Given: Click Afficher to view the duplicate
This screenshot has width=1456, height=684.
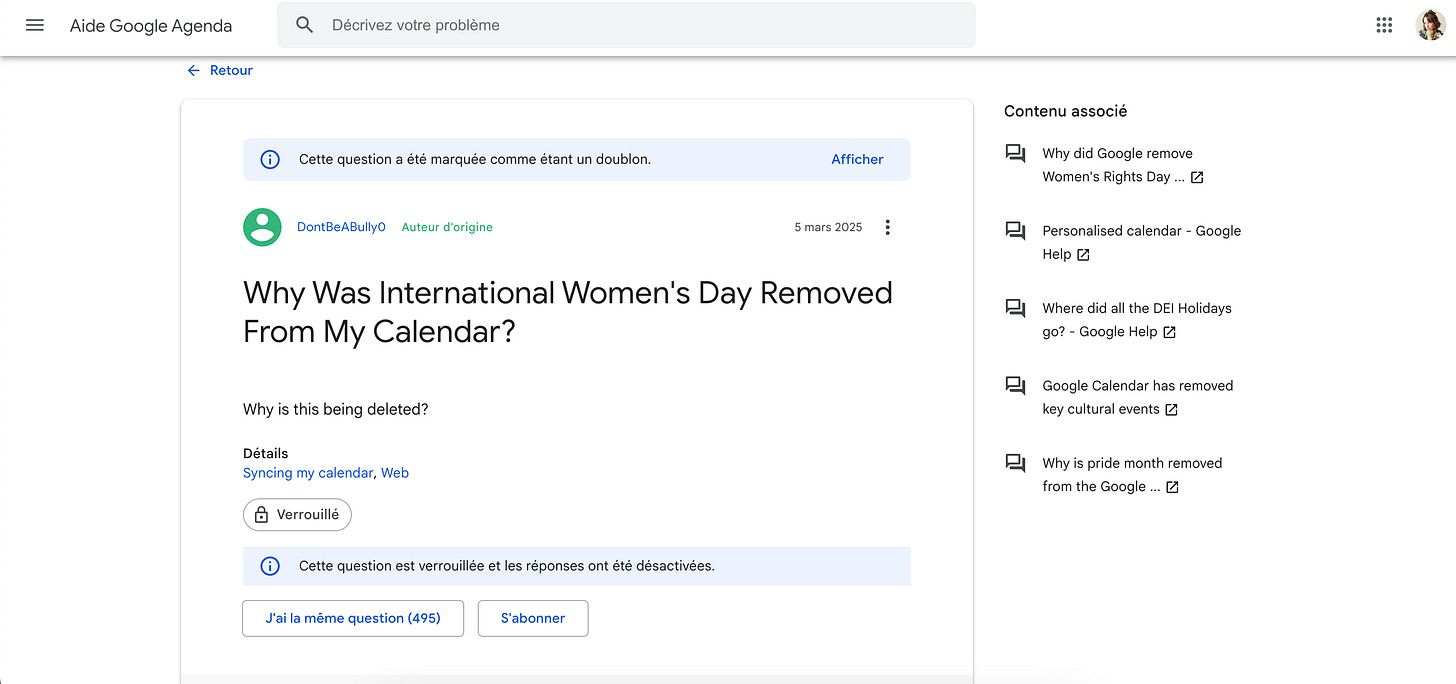Looking at the screenshot, I should pyautogui.click(x=857, y=159).
